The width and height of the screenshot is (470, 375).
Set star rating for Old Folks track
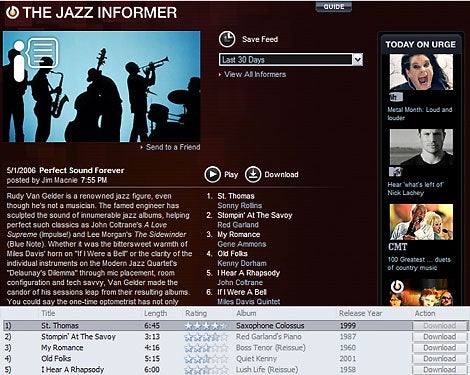[x=206, y=359]
